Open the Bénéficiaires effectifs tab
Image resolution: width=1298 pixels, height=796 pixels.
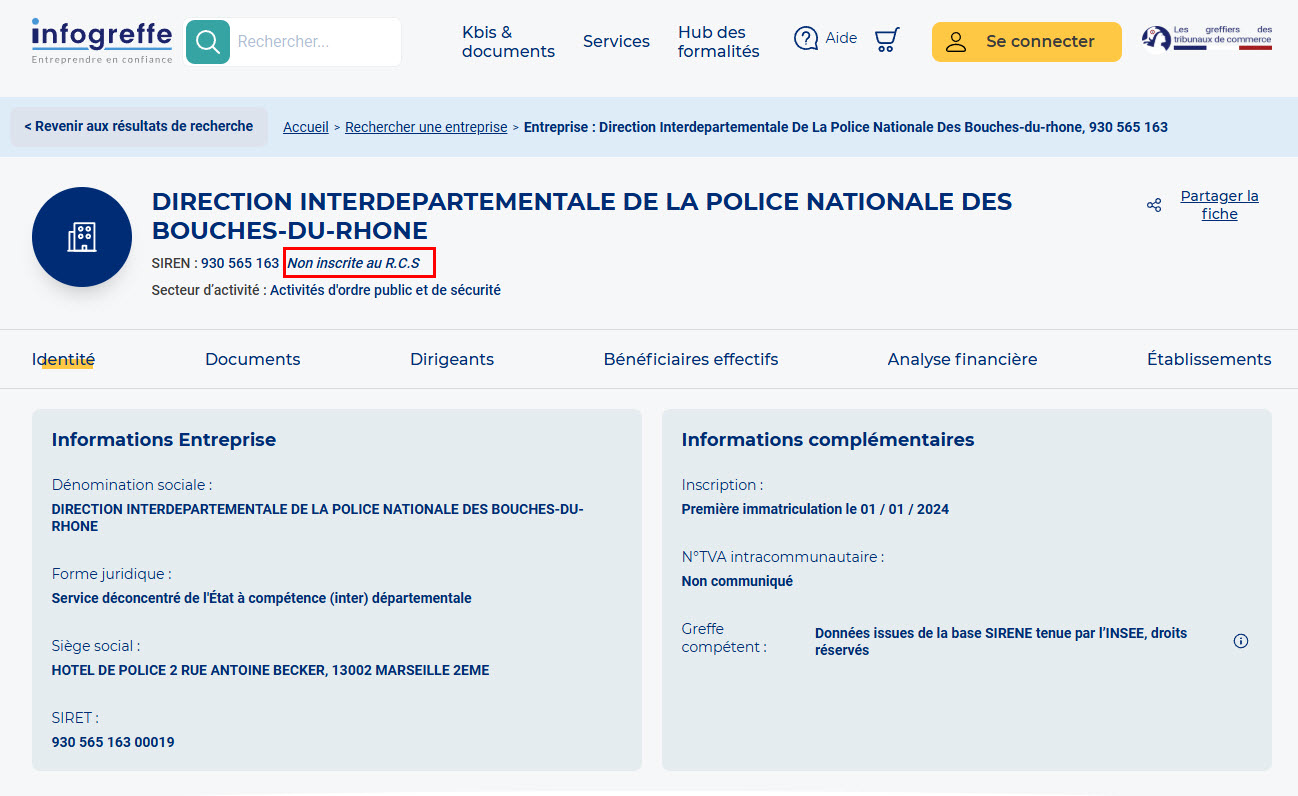(x=690, y=359)
